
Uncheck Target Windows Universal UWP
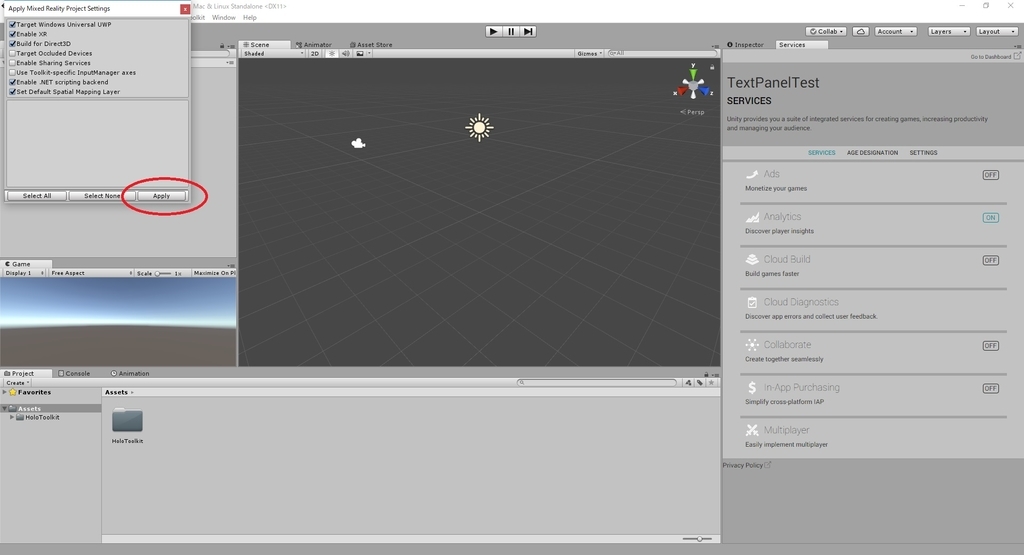tap(12, 24)
